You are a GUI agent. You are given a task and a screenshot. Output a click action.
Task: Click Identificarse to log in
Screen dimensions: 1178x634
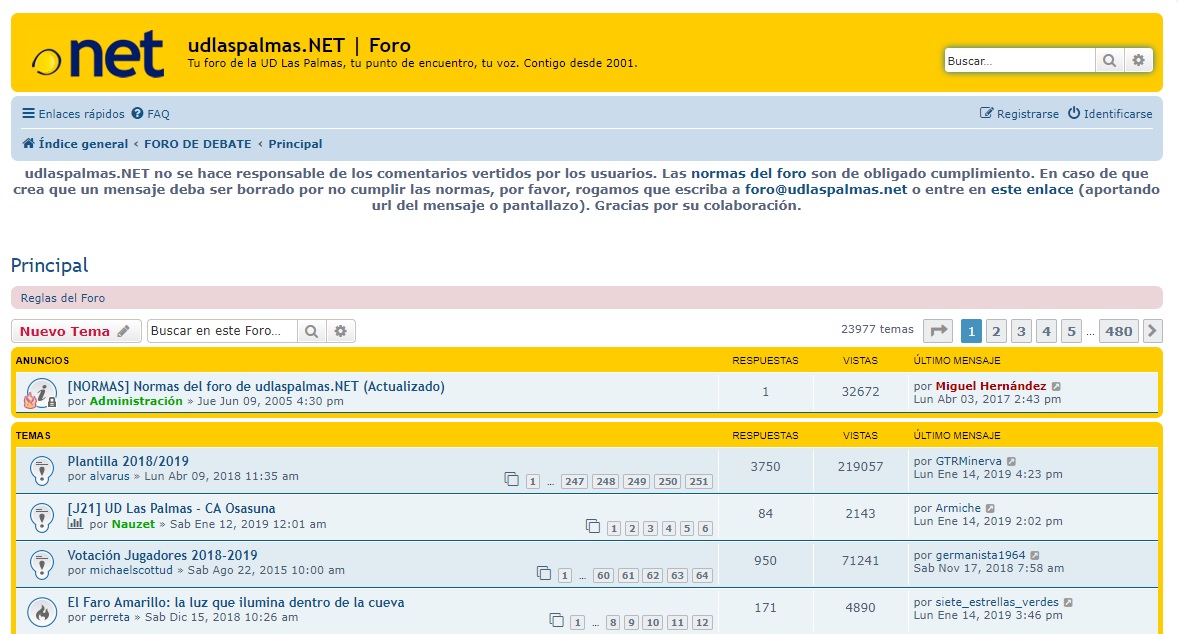tap(1110, 113)
